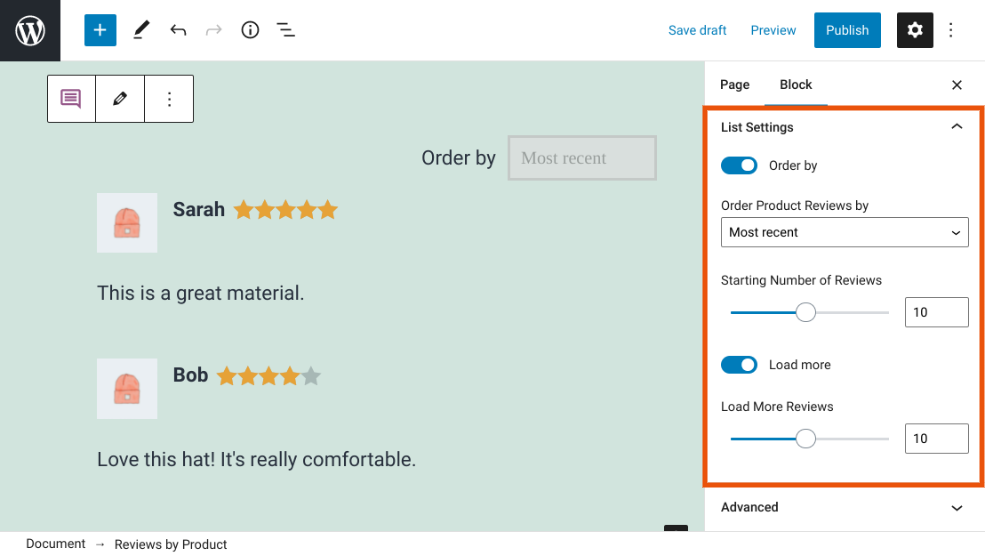Click the Undo arrow icon
The height and width of the screenshot is (556, 985).
(178, 30)
